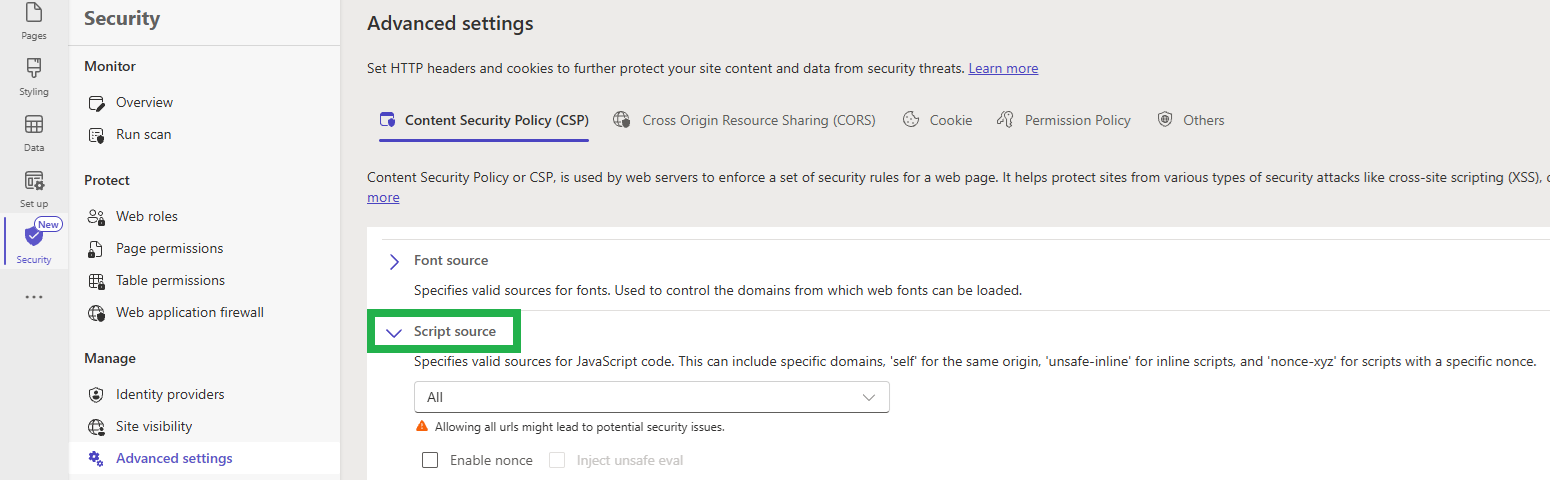Click the Web application firewall icon
This screenshot has width=1550, height=480.
pos(96,313)
